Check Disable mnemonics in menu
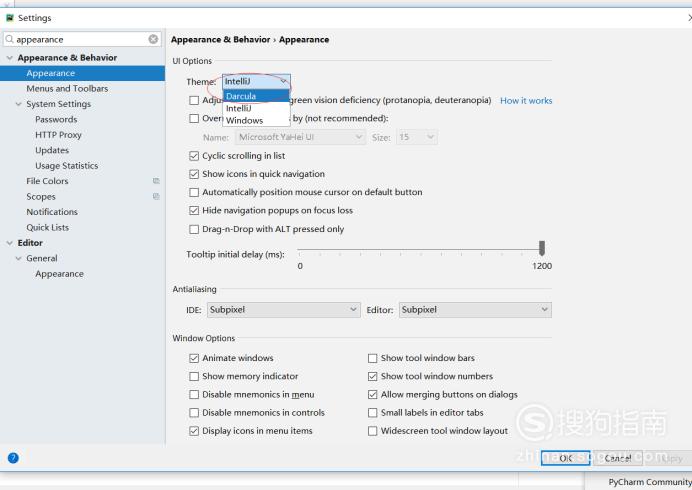Viewport: 692px width, 490px height. click(194, 394)
